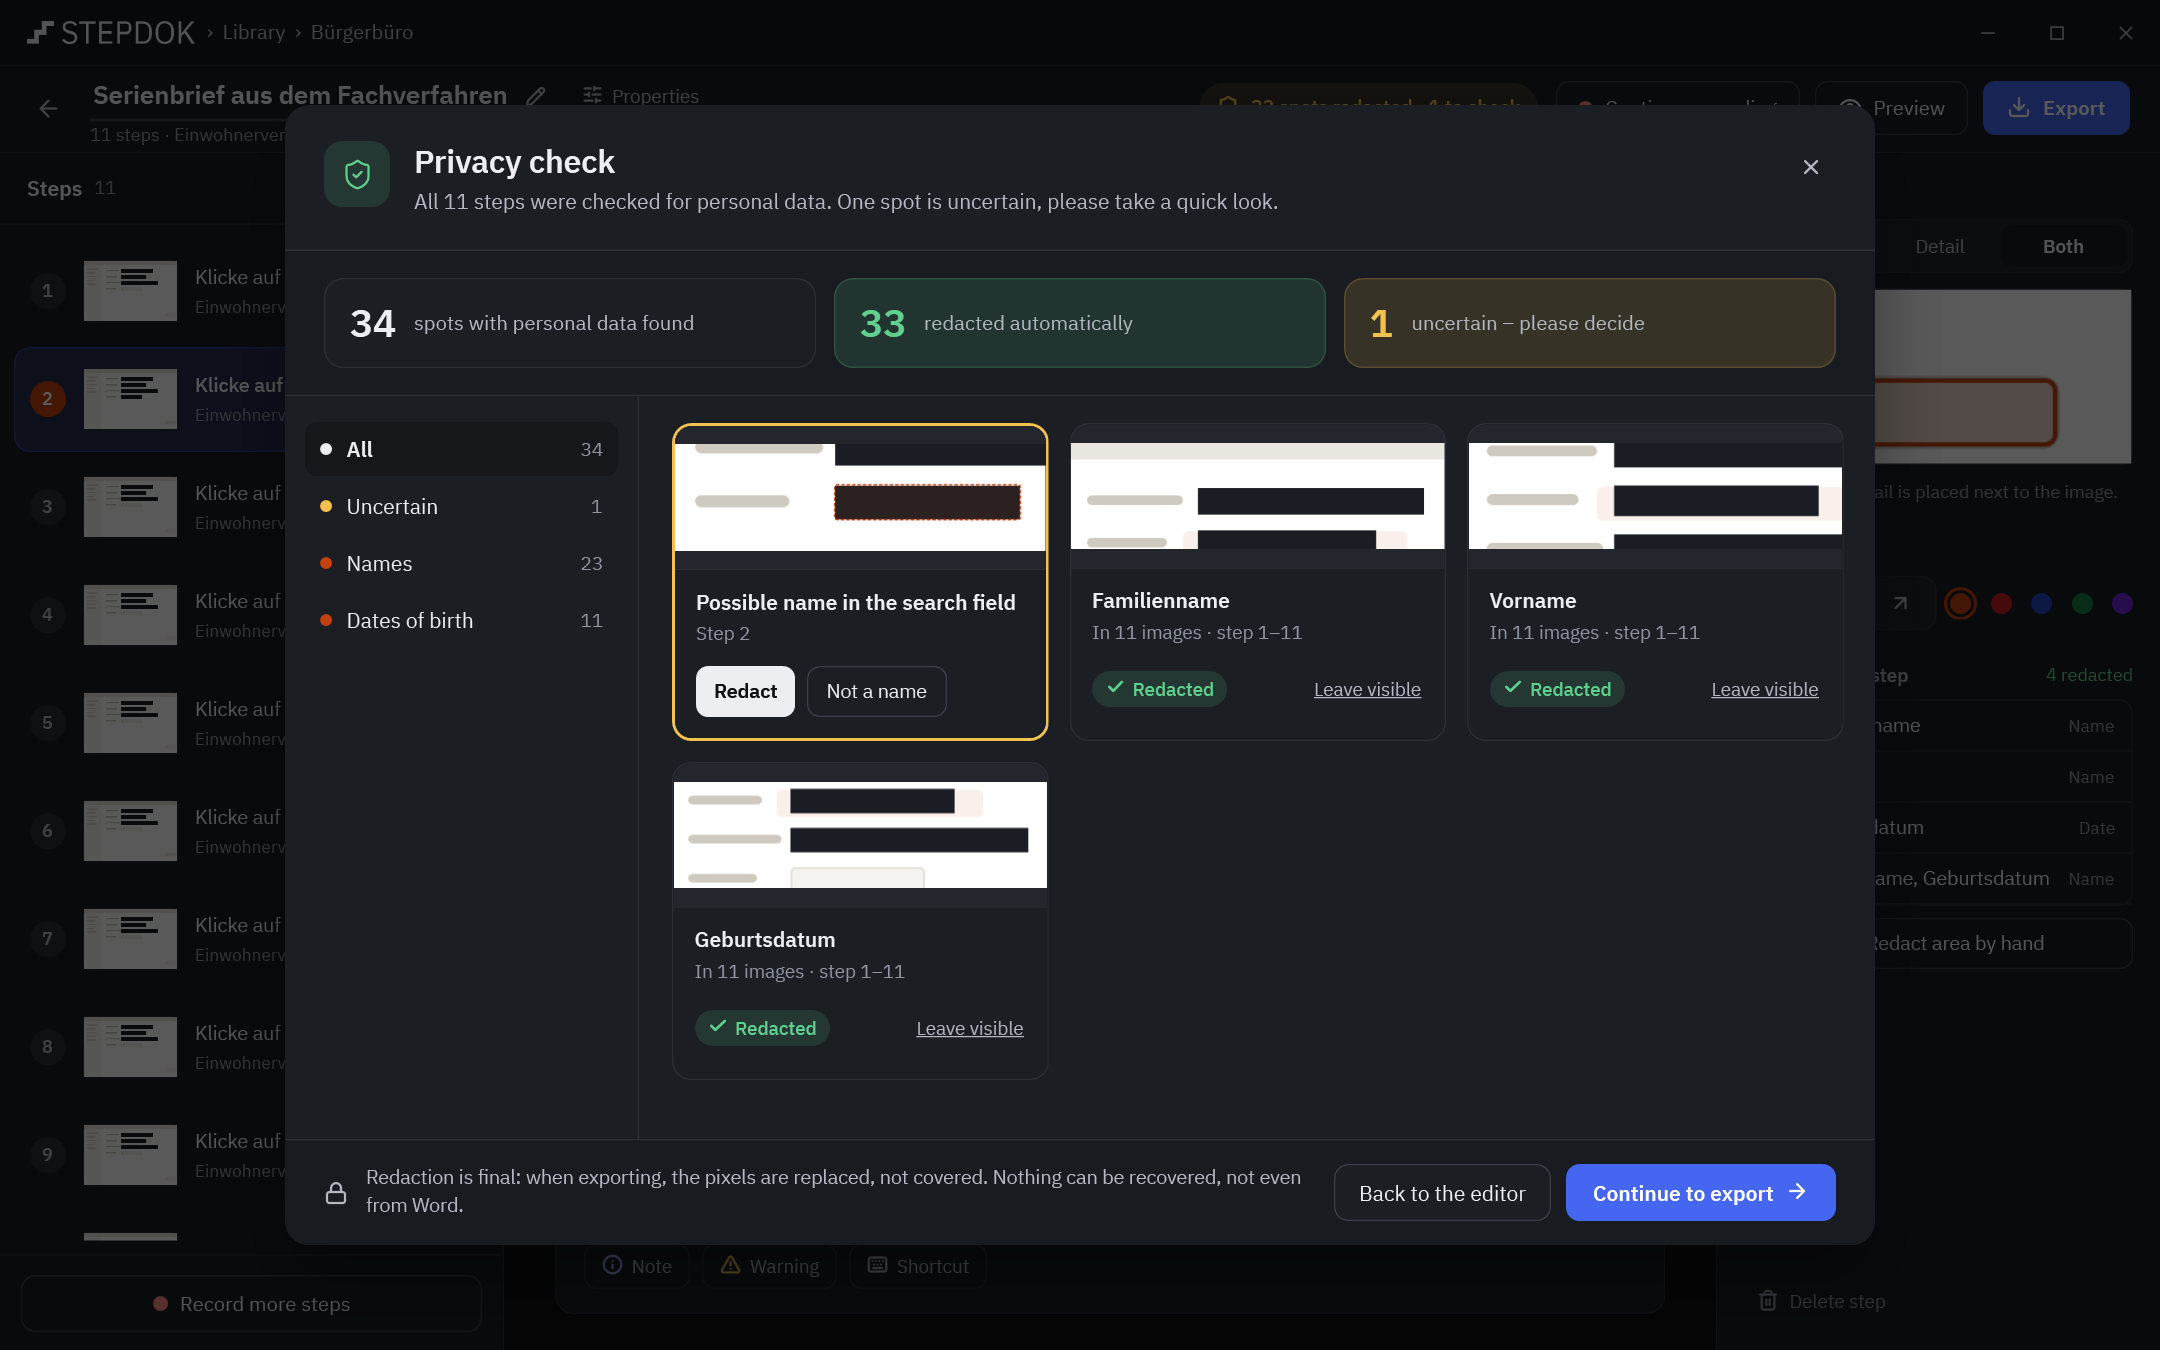Open Properties with the sliders icon
The width and height of the screenshot is (2160, 1350).
pos(593,95)
